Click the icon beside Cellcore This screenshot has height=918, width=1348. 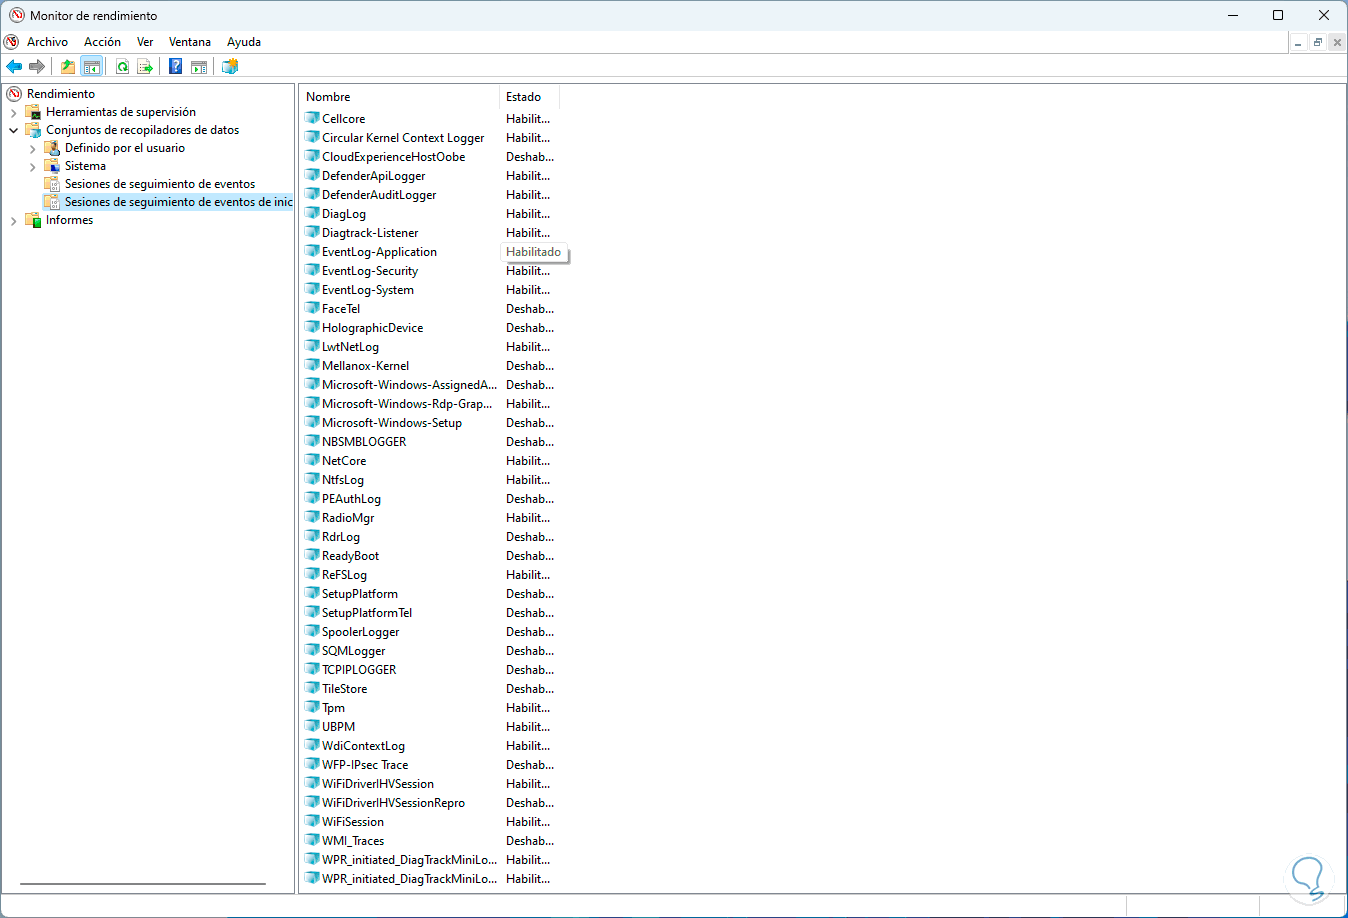[x=312, y=119]
